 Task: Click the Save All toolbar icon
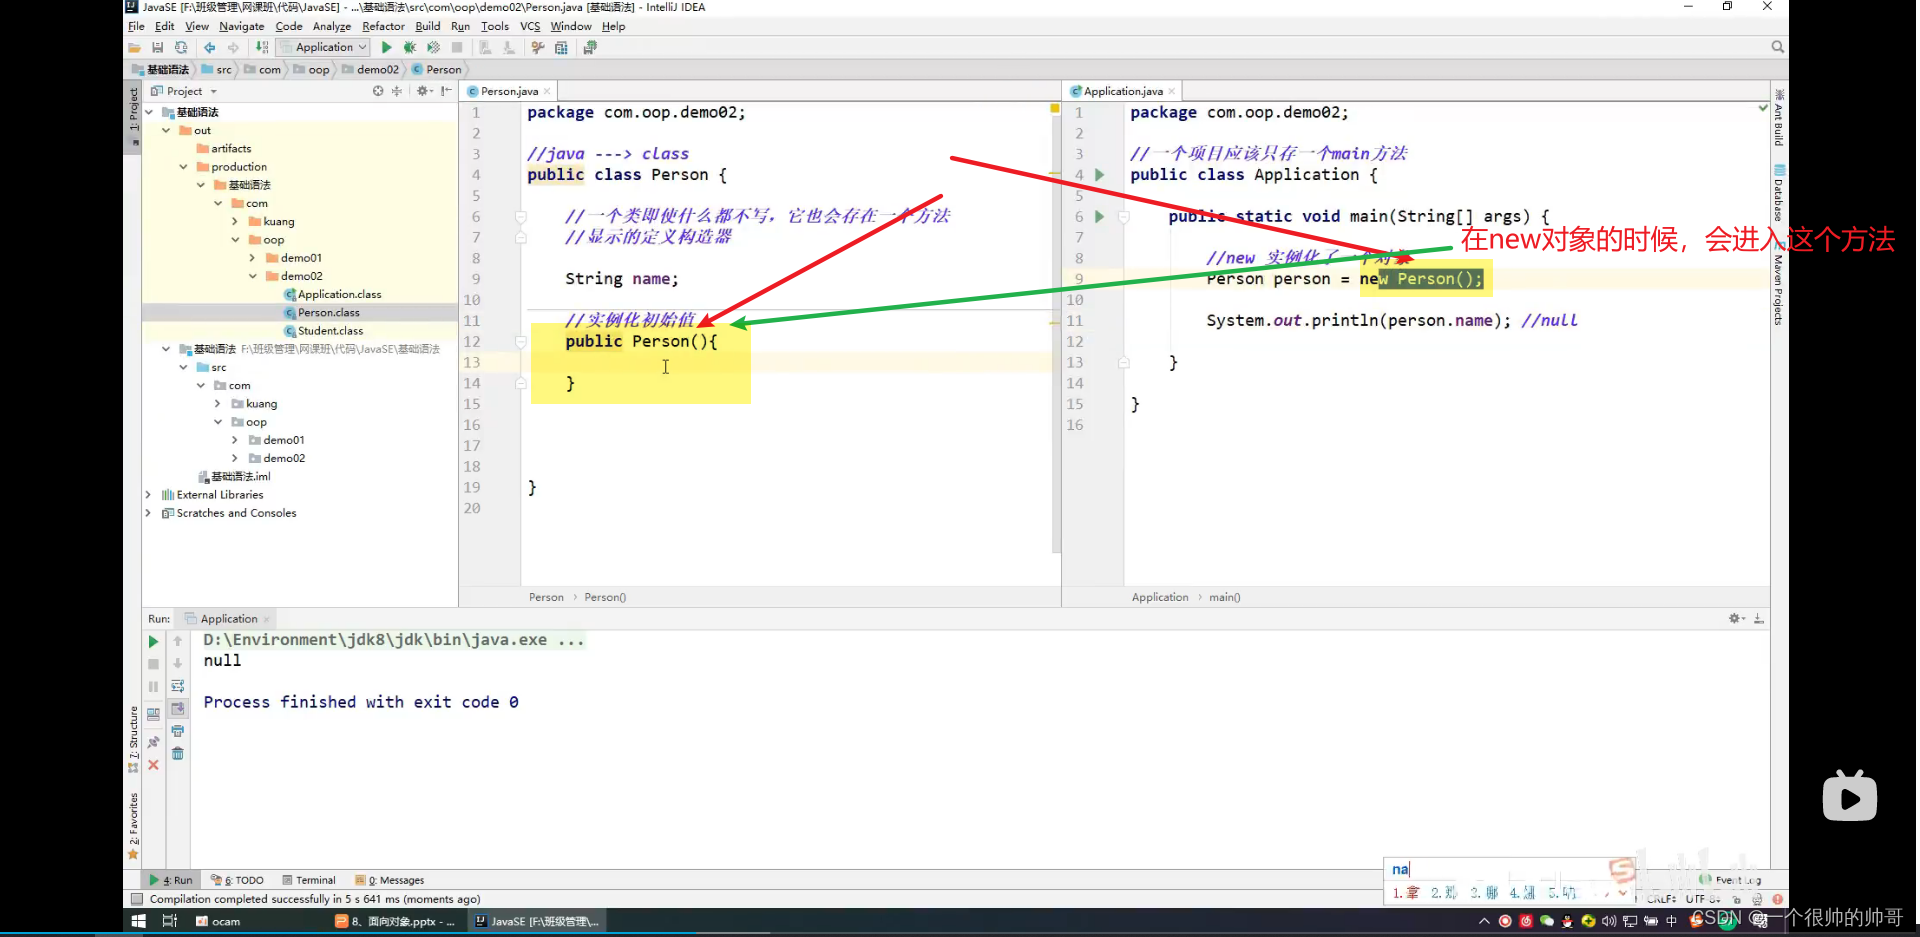[157, 47]
